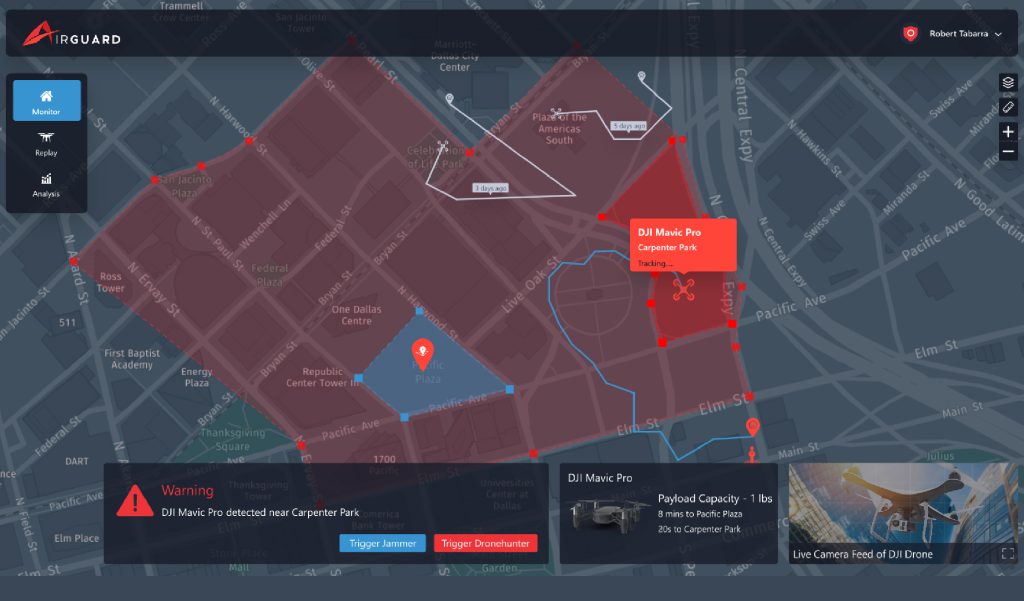The height and width of the screenshot is (601, 1024).
Task: Trigger the Jammer
Action: [383, 543]
